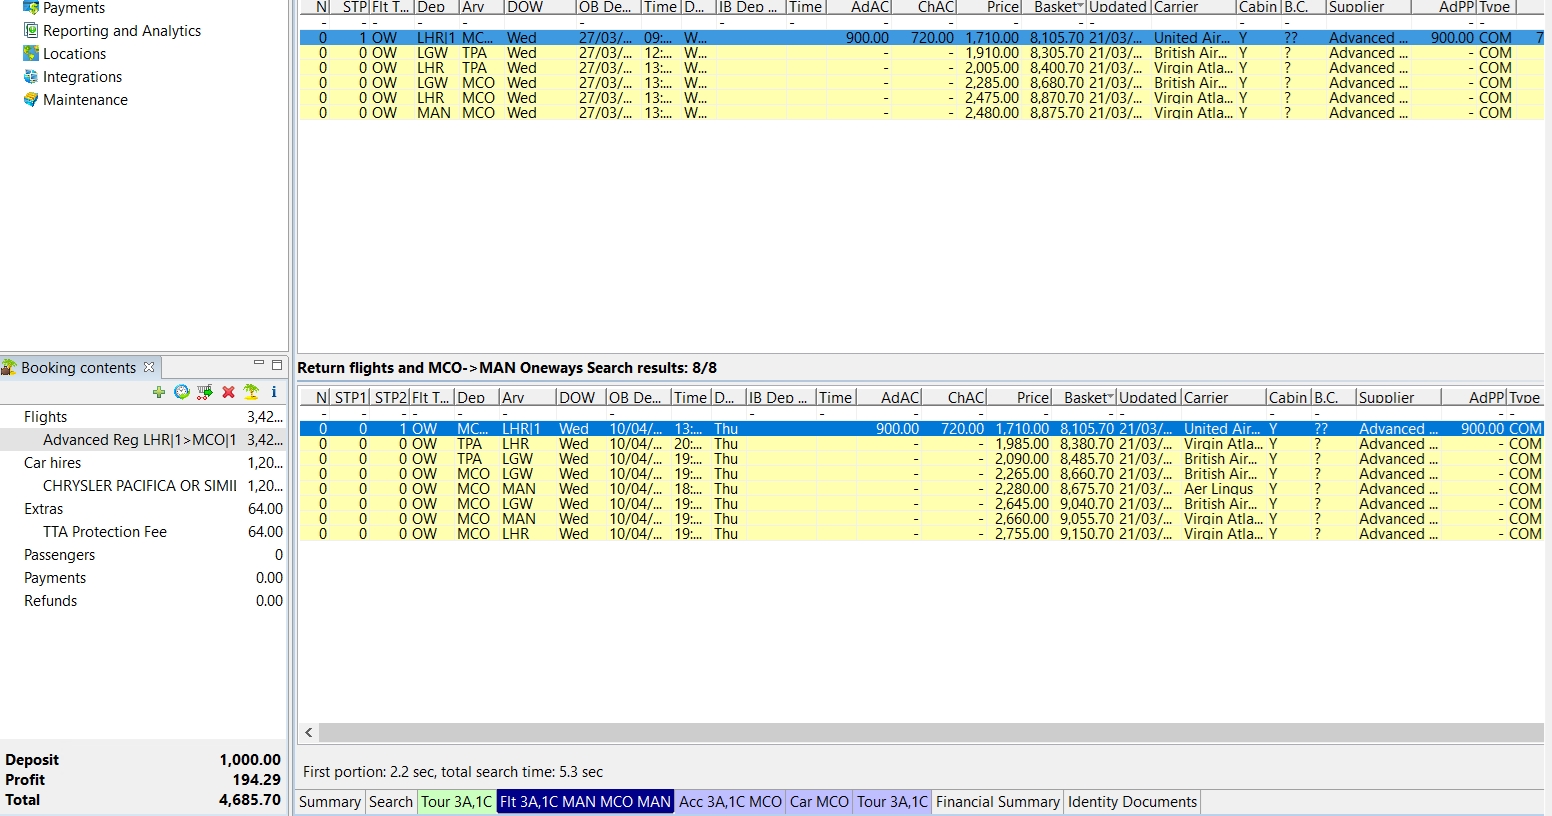Viewport: 1552px width, 816px height.
Task: Select Advanced Reg LHR|1>MCO|1 flight item
Action: tap(144, 439)
